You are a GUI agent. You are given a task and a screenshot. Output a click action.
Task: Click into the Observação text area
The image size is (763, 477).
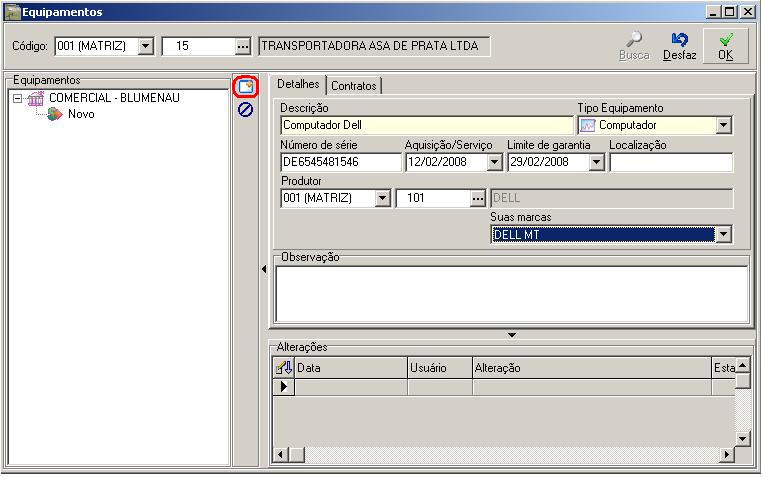510,293
